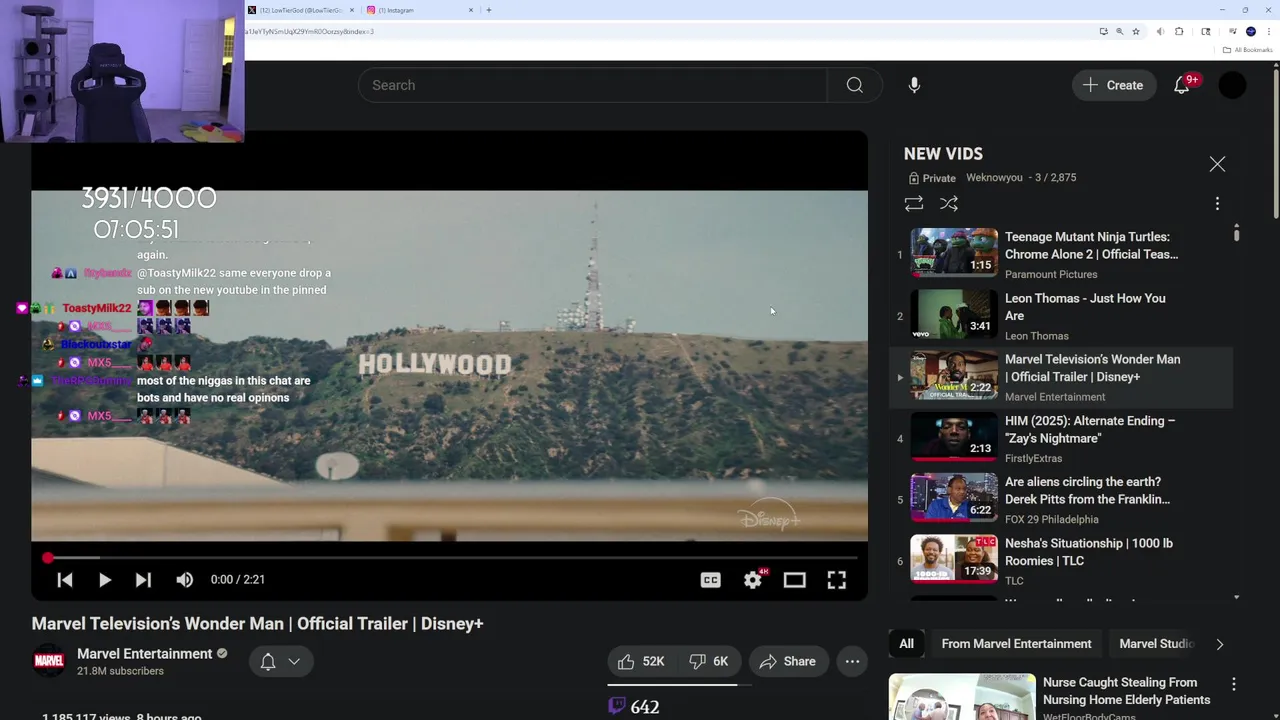Select HIM (2025) Alternate Ending video

coord(1061,437)
